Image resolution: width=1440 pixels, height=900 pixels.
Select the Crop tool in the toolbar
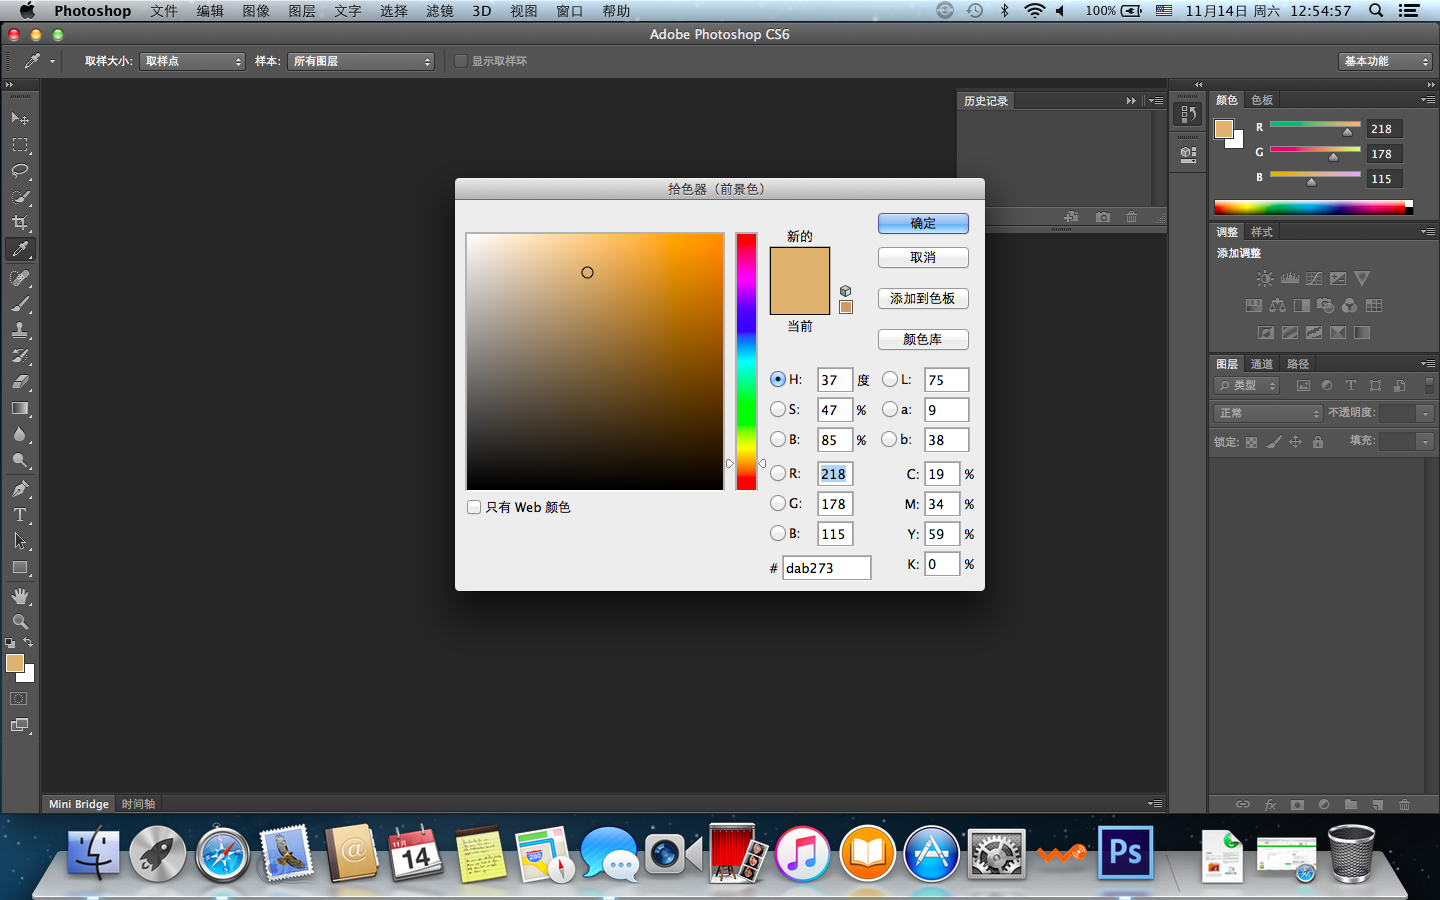click(x=20, y=222)
